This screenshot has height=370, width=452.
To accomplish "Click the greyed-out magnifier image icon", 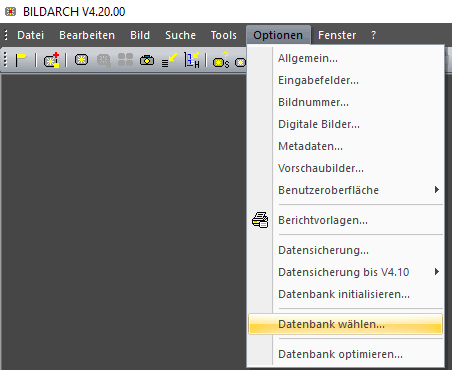I will coord(104,61).
